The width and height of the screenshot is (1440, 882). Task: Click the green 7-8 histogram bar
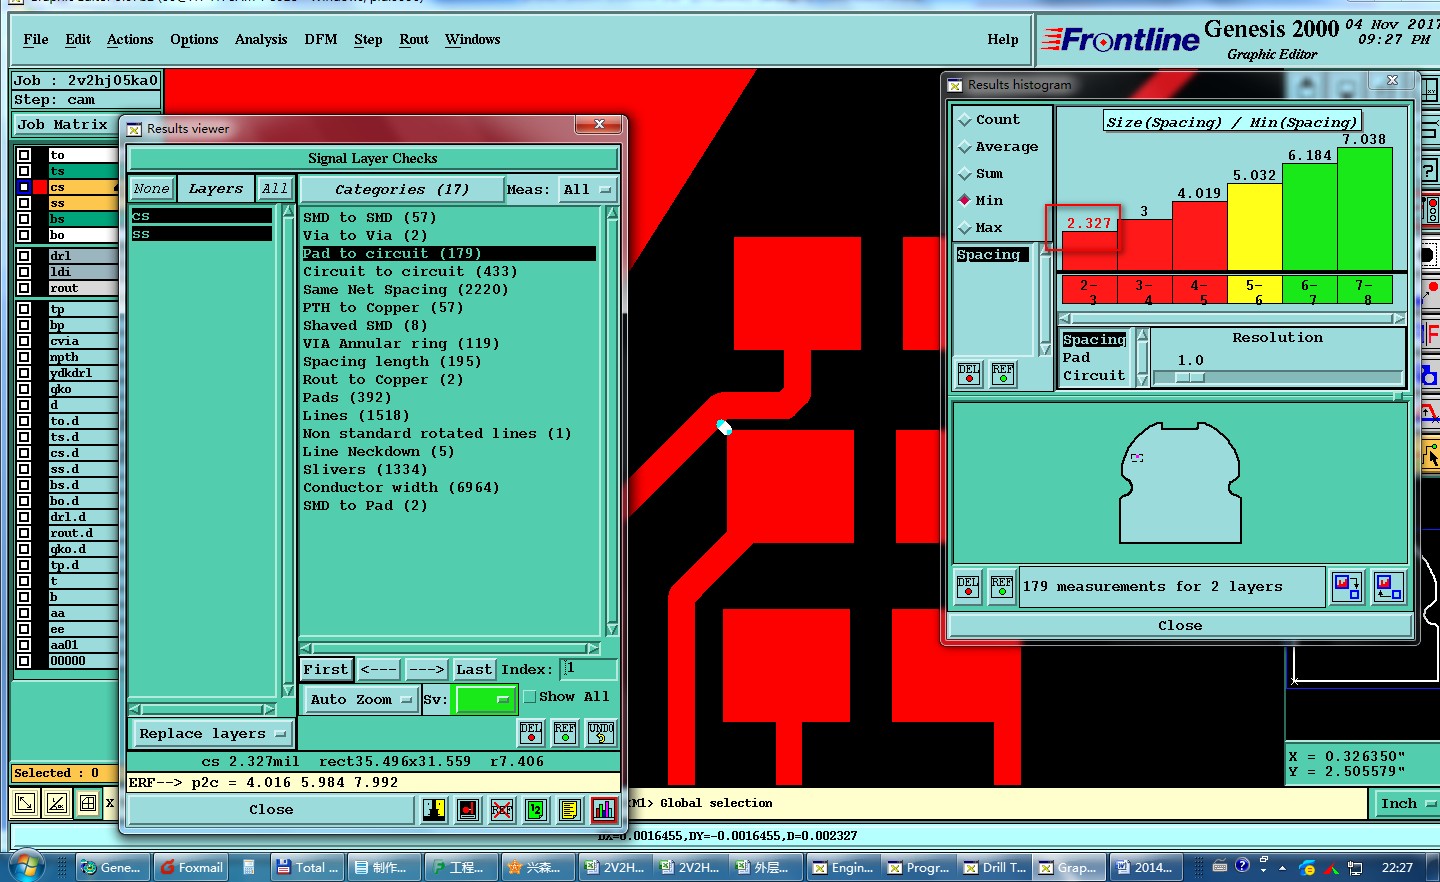pyautogui.click(x=1364, y=209)
